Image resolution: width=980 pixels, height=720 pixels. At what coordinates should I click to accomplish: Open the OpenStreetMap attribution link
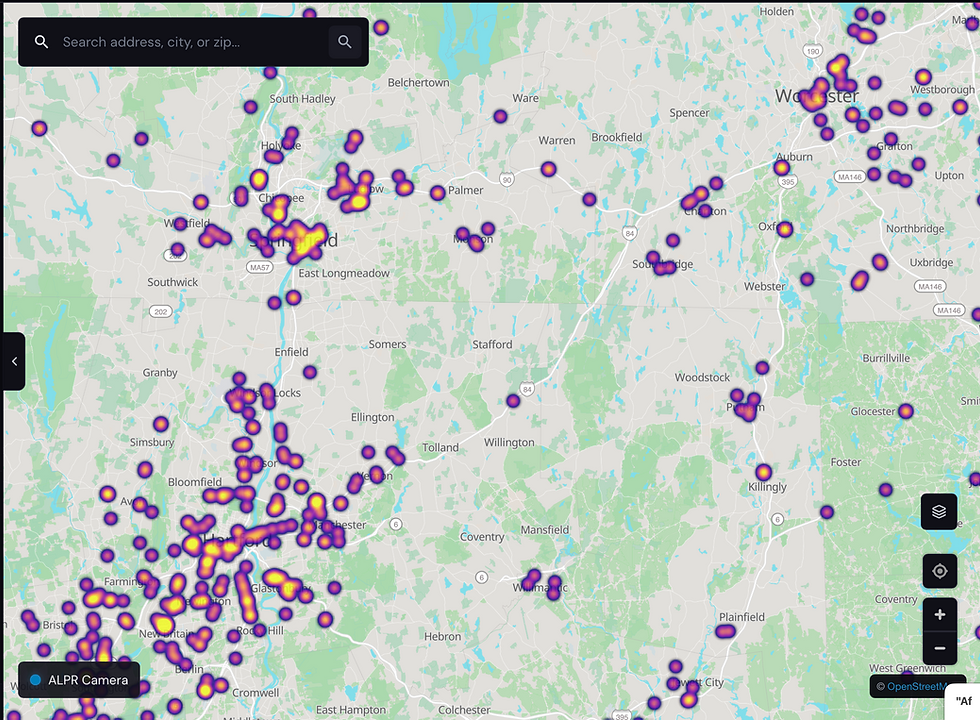[918, 686]
